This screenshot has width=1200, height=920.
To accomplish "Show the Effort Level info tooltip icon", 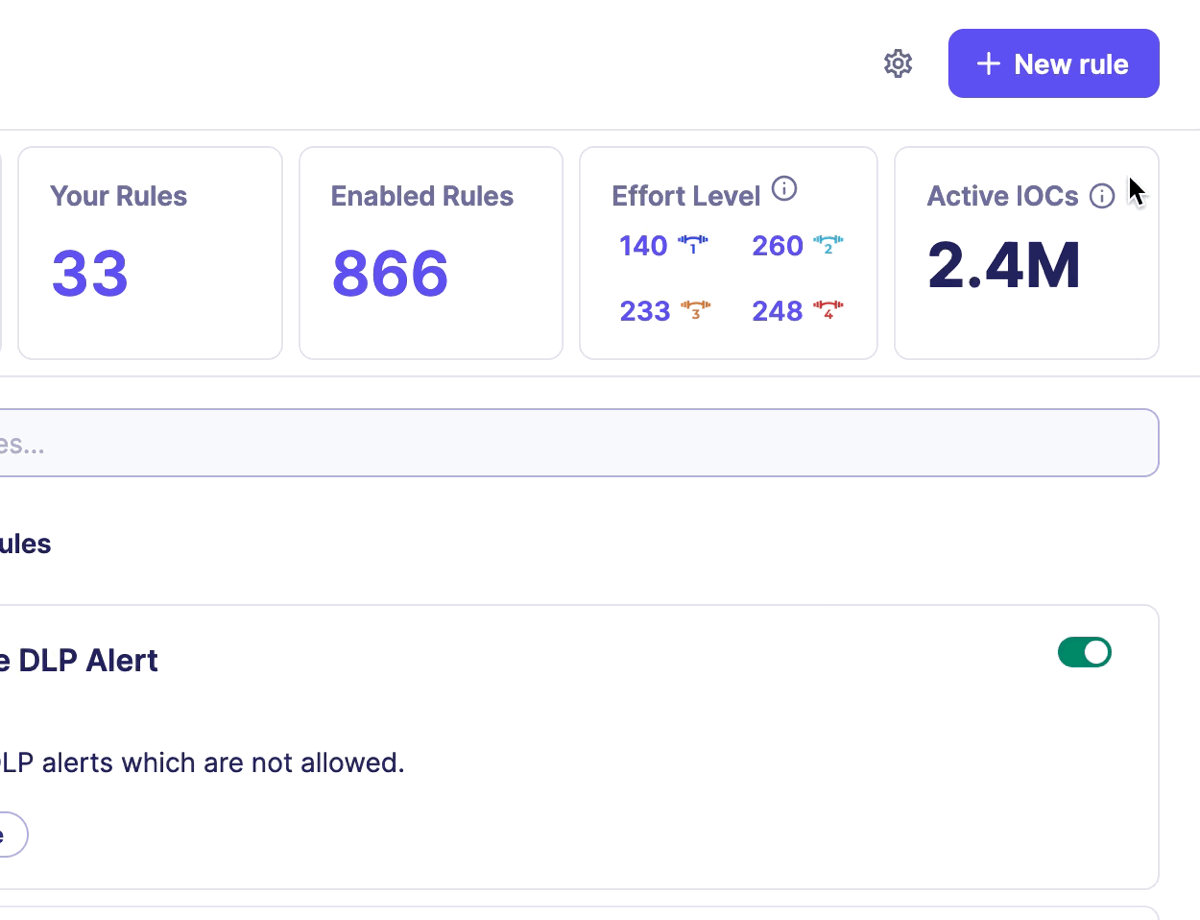I will click(x=785, y=189).
